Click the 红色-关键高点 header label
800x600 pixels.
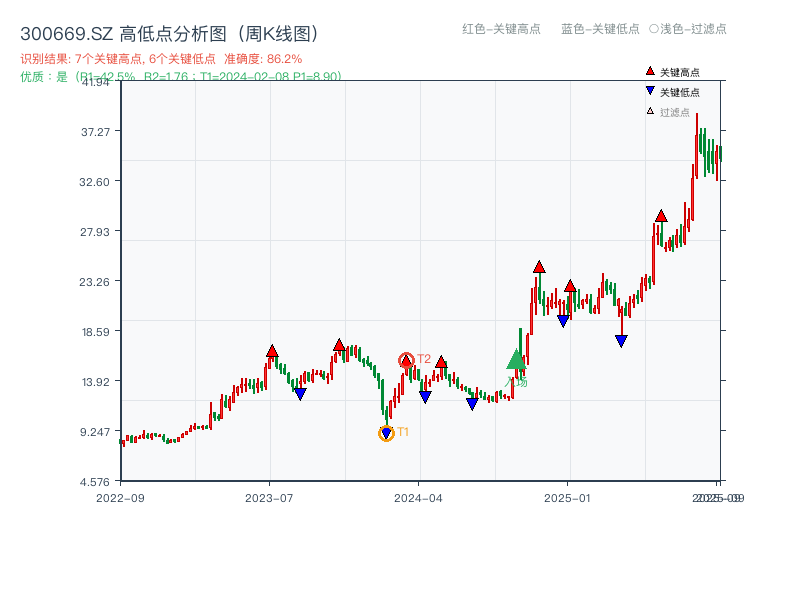[x=501, y=29]
